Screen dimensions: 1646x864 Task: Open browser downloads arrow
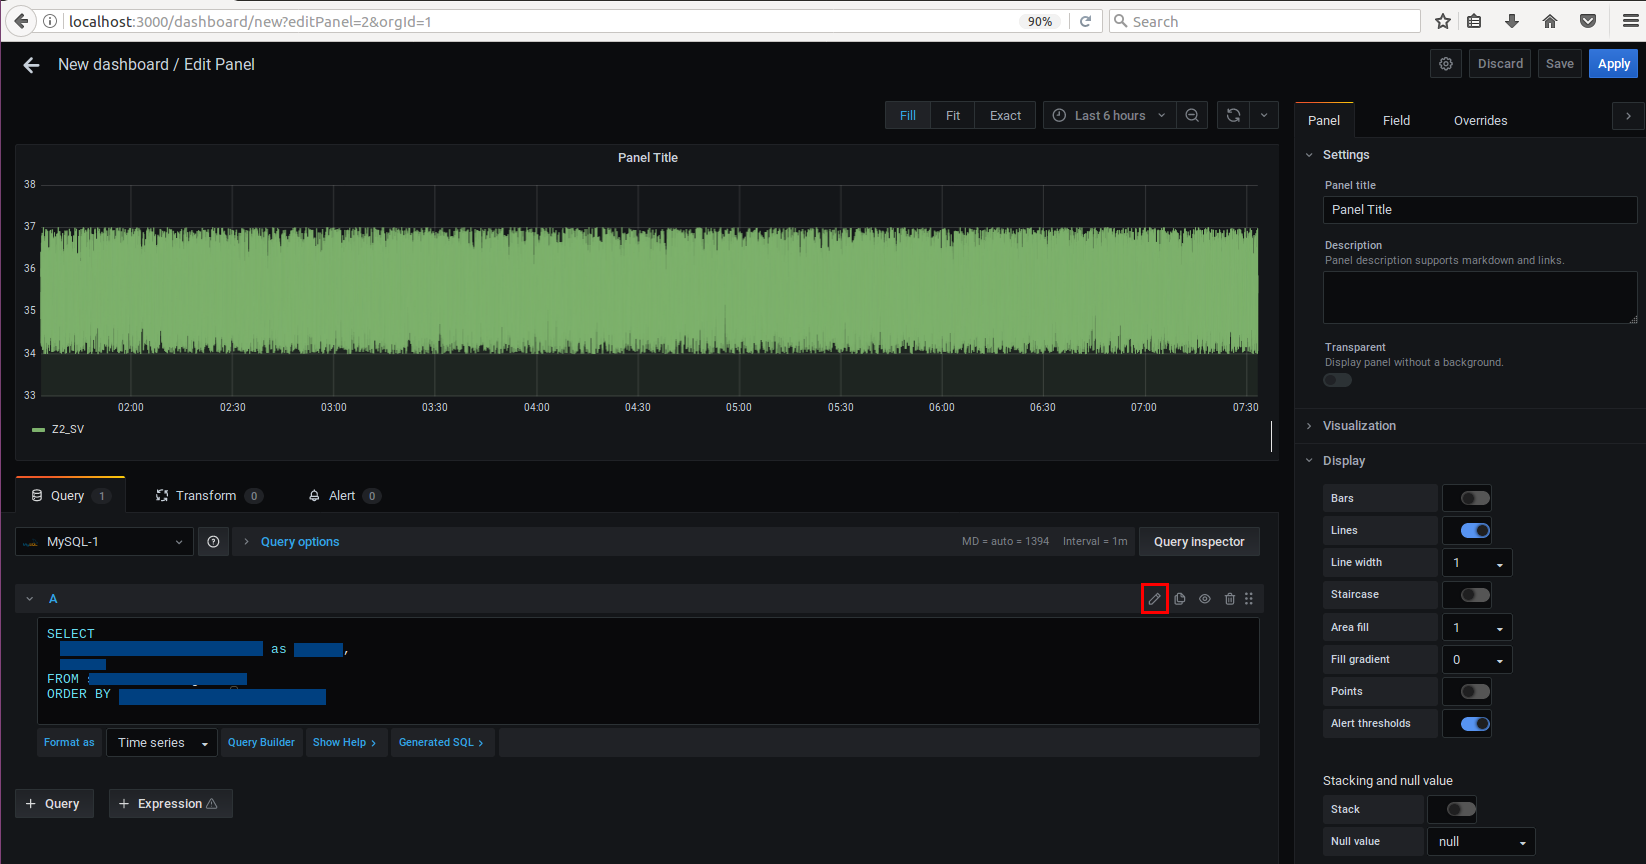pos(1512,22)
